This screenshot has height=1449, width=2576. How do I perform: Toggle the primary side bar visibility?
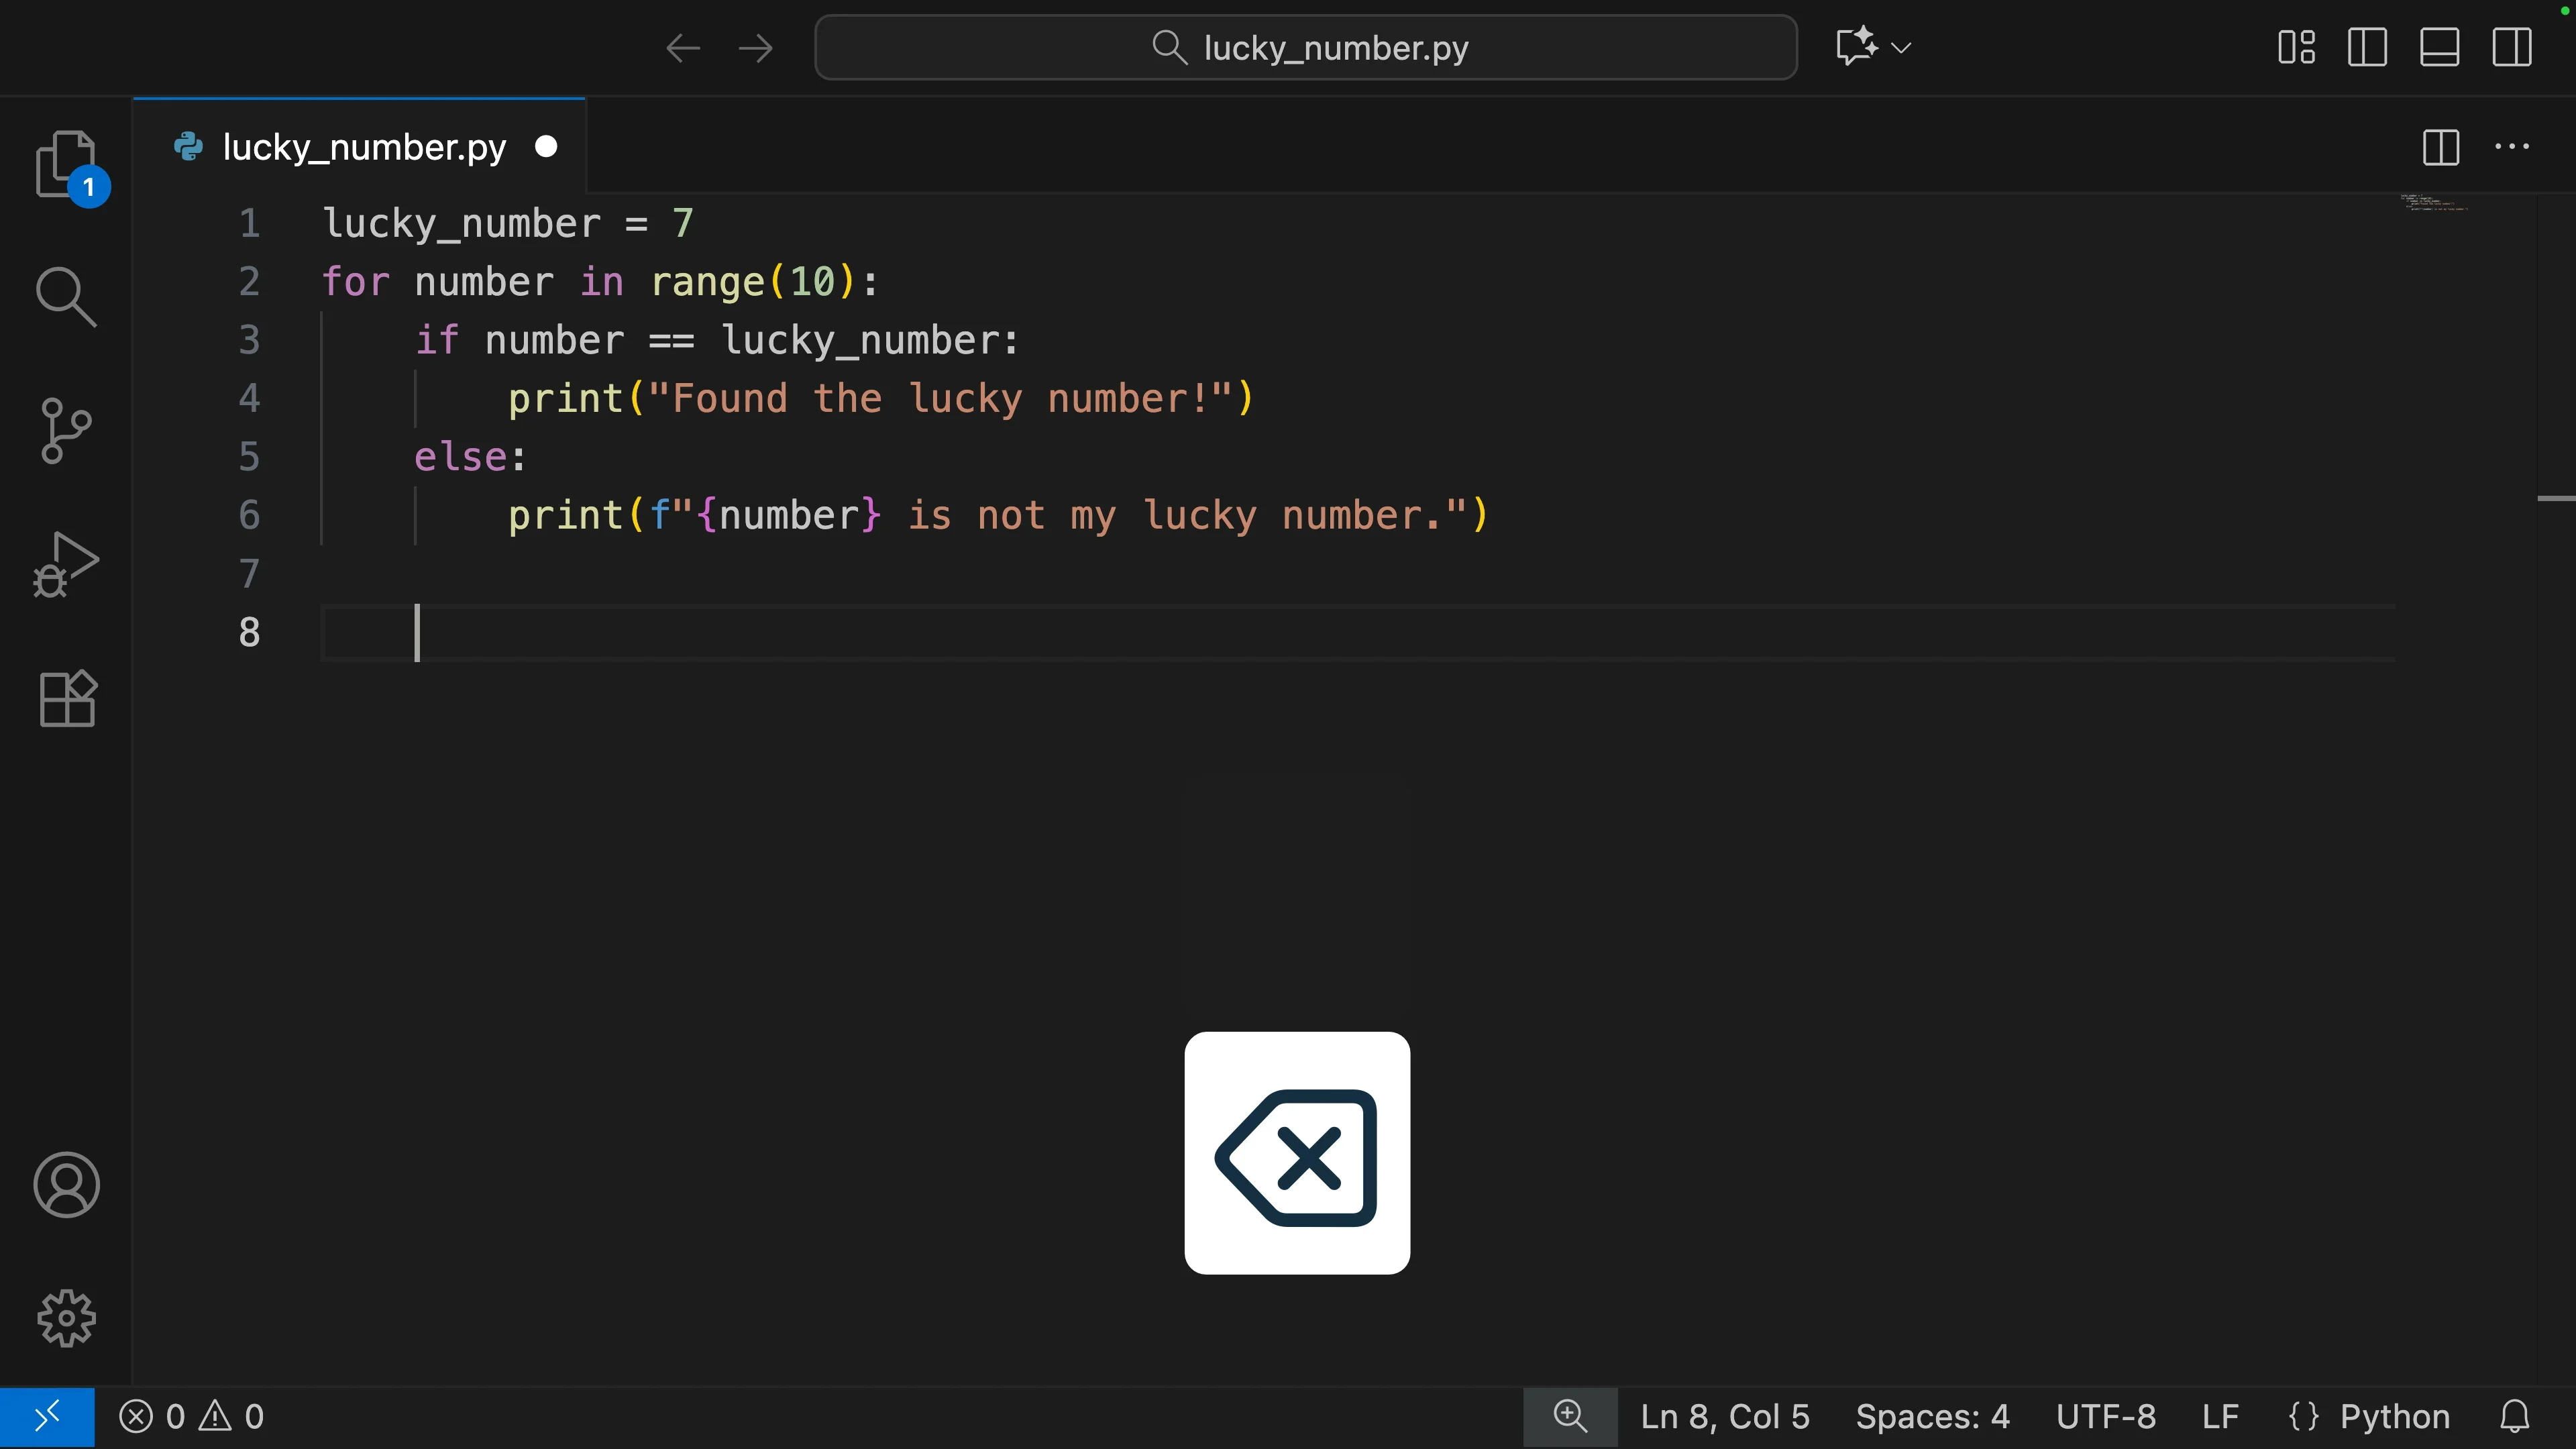coord(2367,47)
